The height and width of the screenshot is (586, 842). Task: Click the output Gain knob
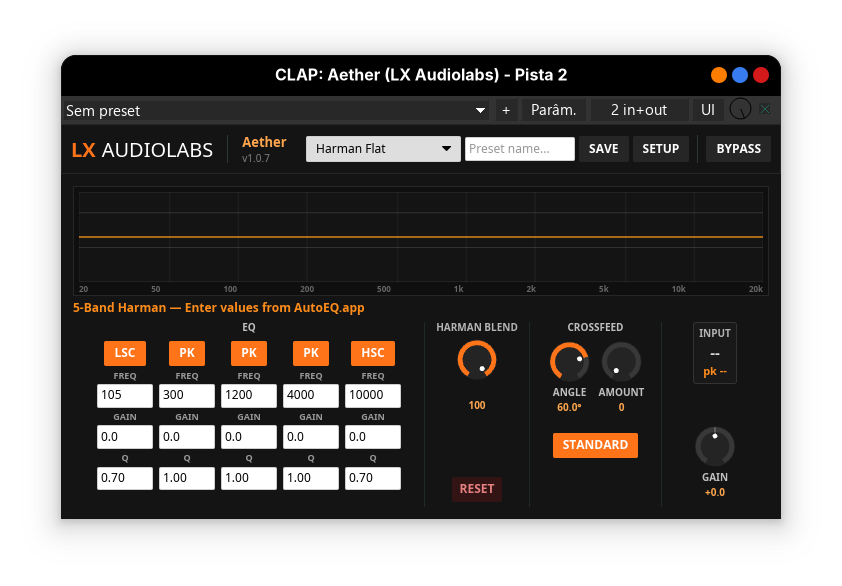coord(715,446)
